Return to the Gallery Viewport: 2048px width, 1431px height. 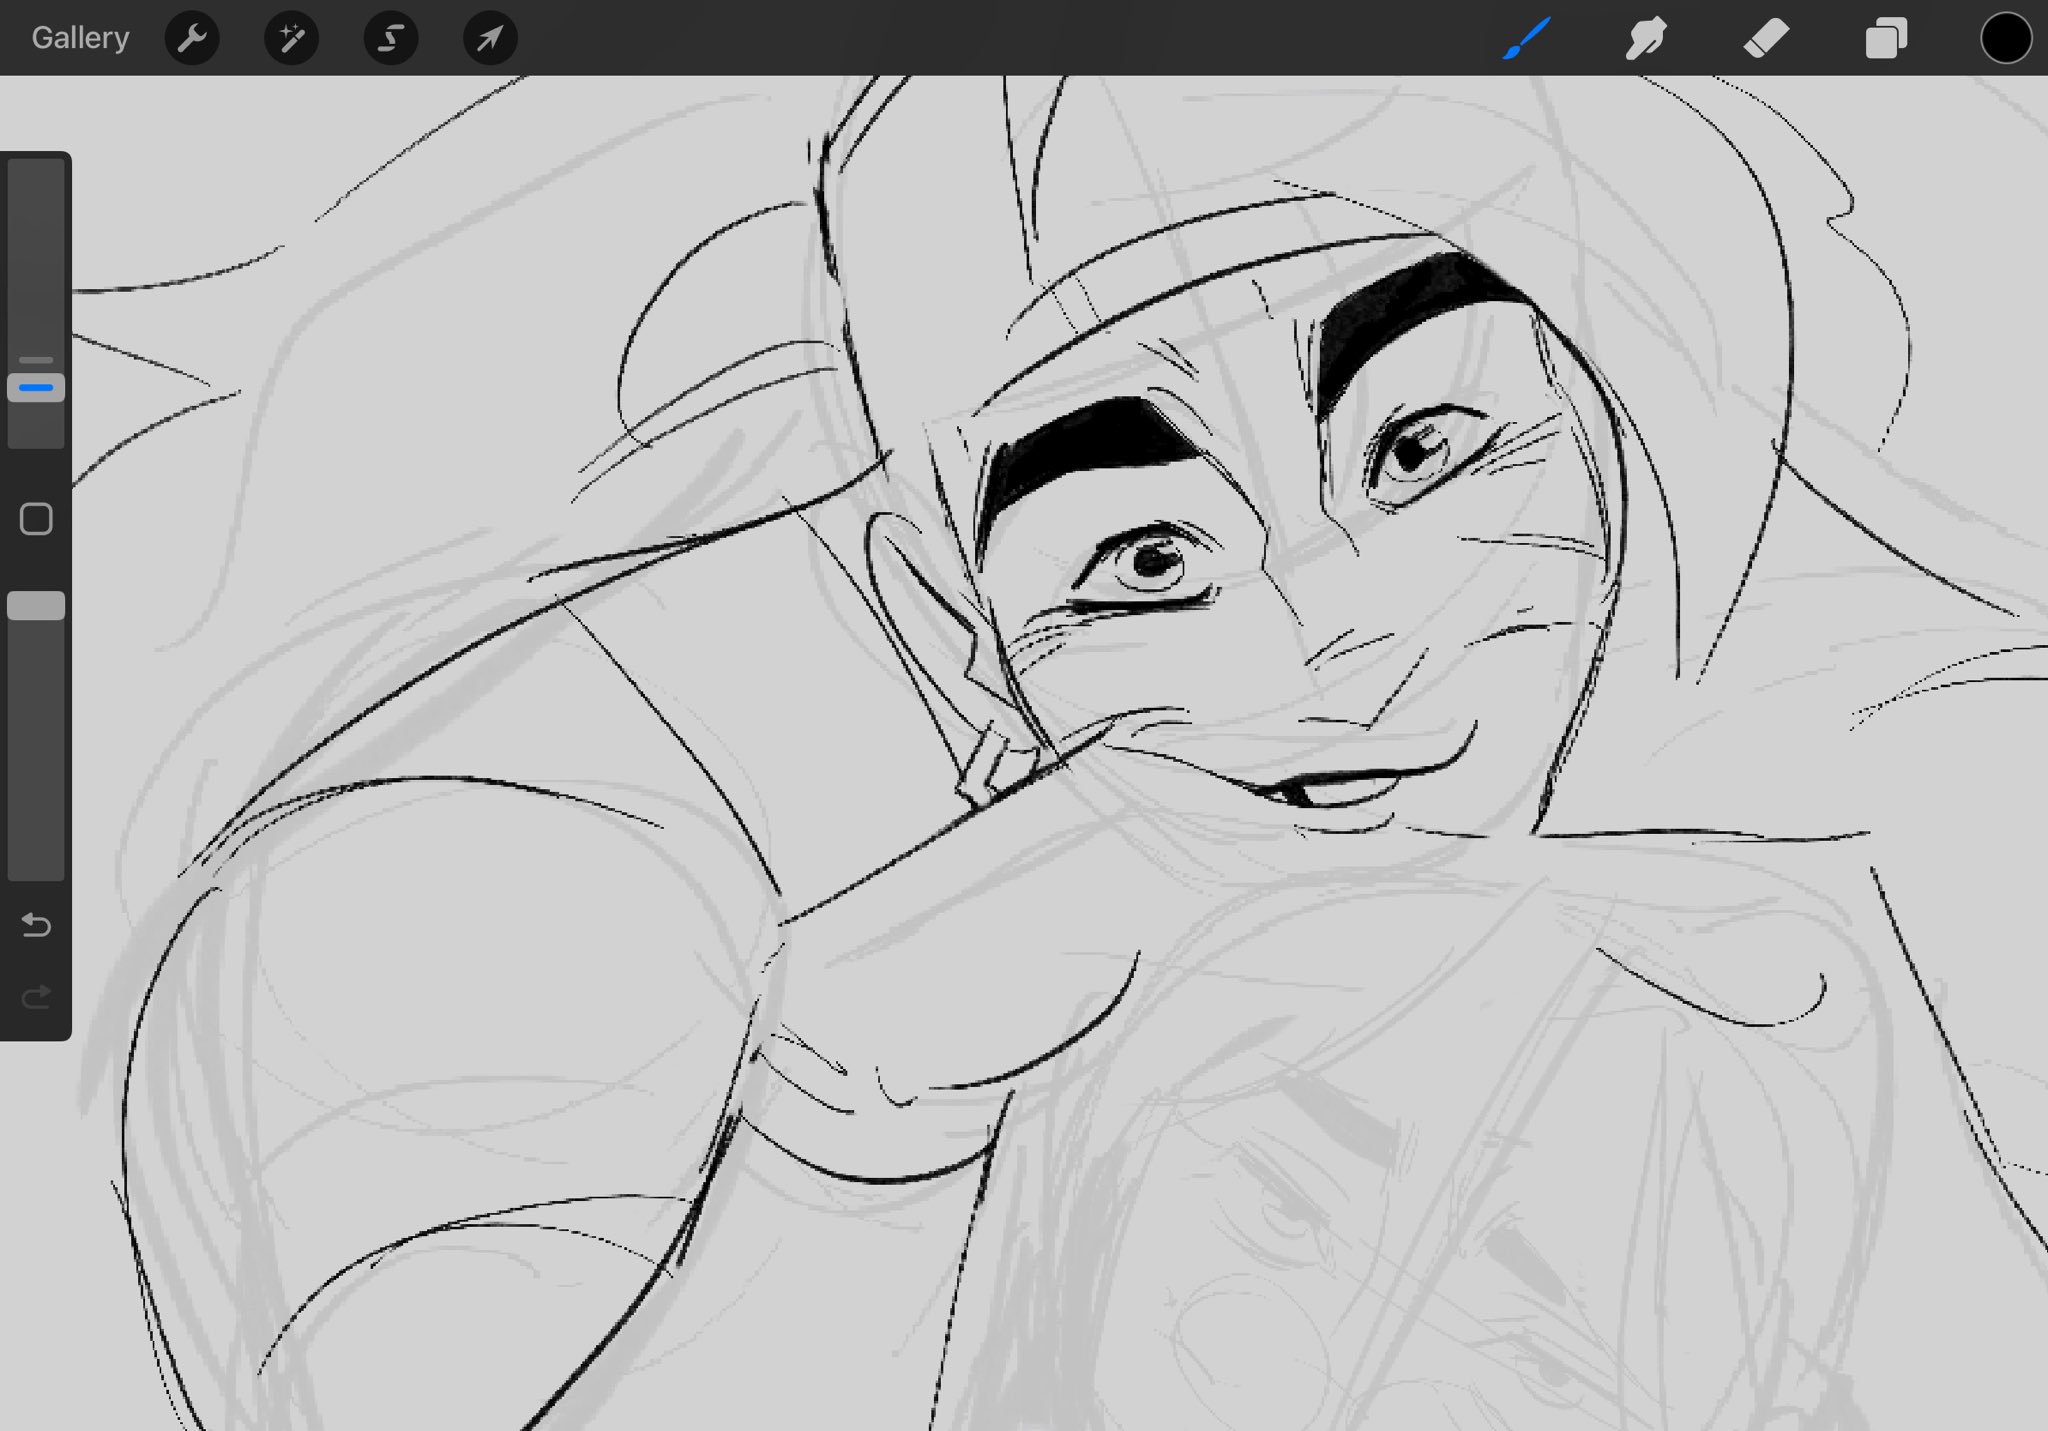80,38
